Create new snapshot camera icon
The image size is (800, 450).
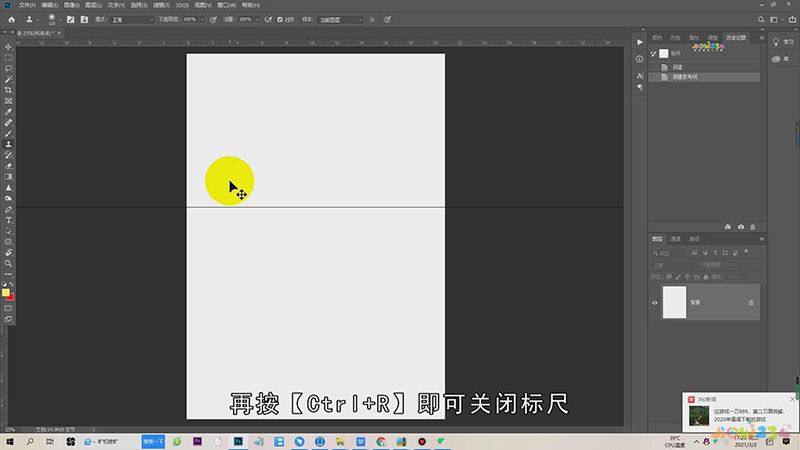(741, 227)
